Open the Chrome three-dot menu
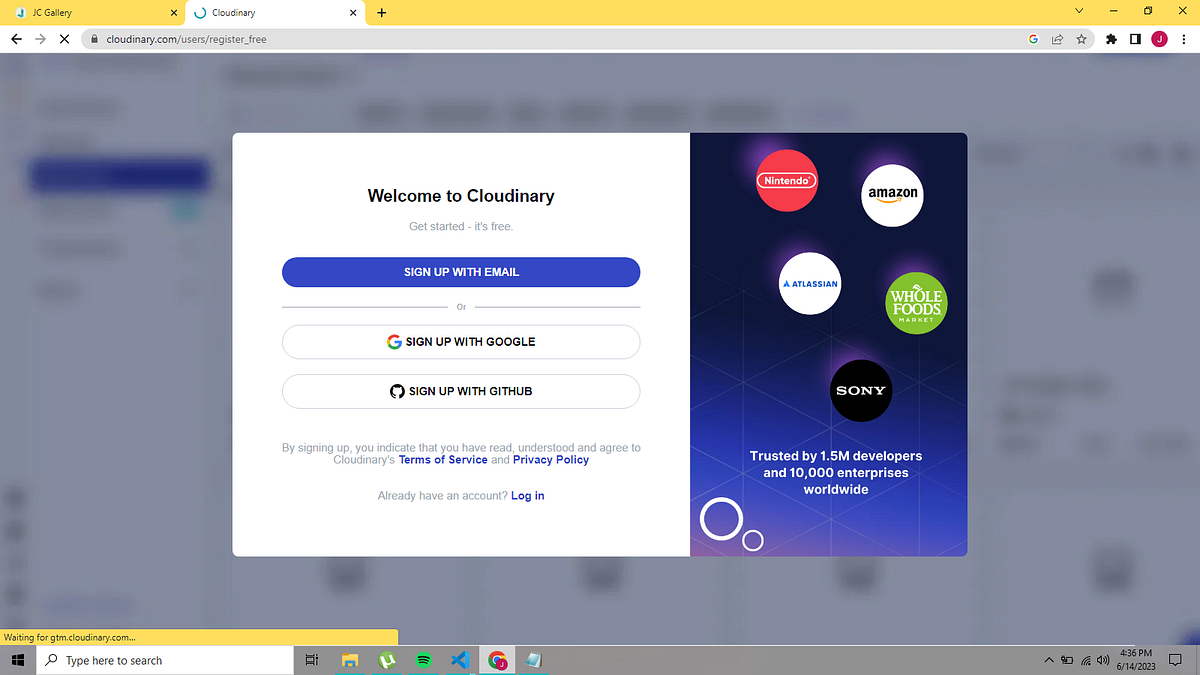 point(1184,37)
